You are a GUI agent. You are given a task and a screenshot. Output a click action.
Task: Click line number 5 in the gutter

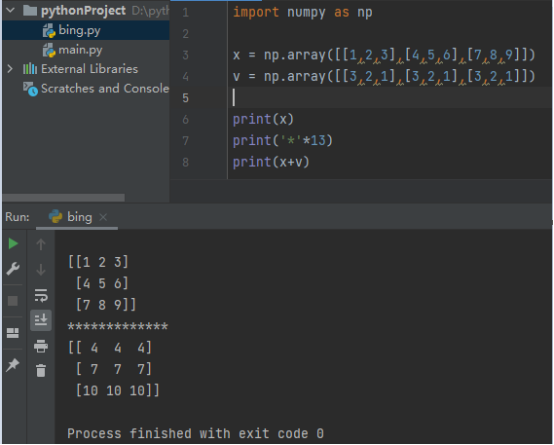pyautogui.click(x=185, y=98)
